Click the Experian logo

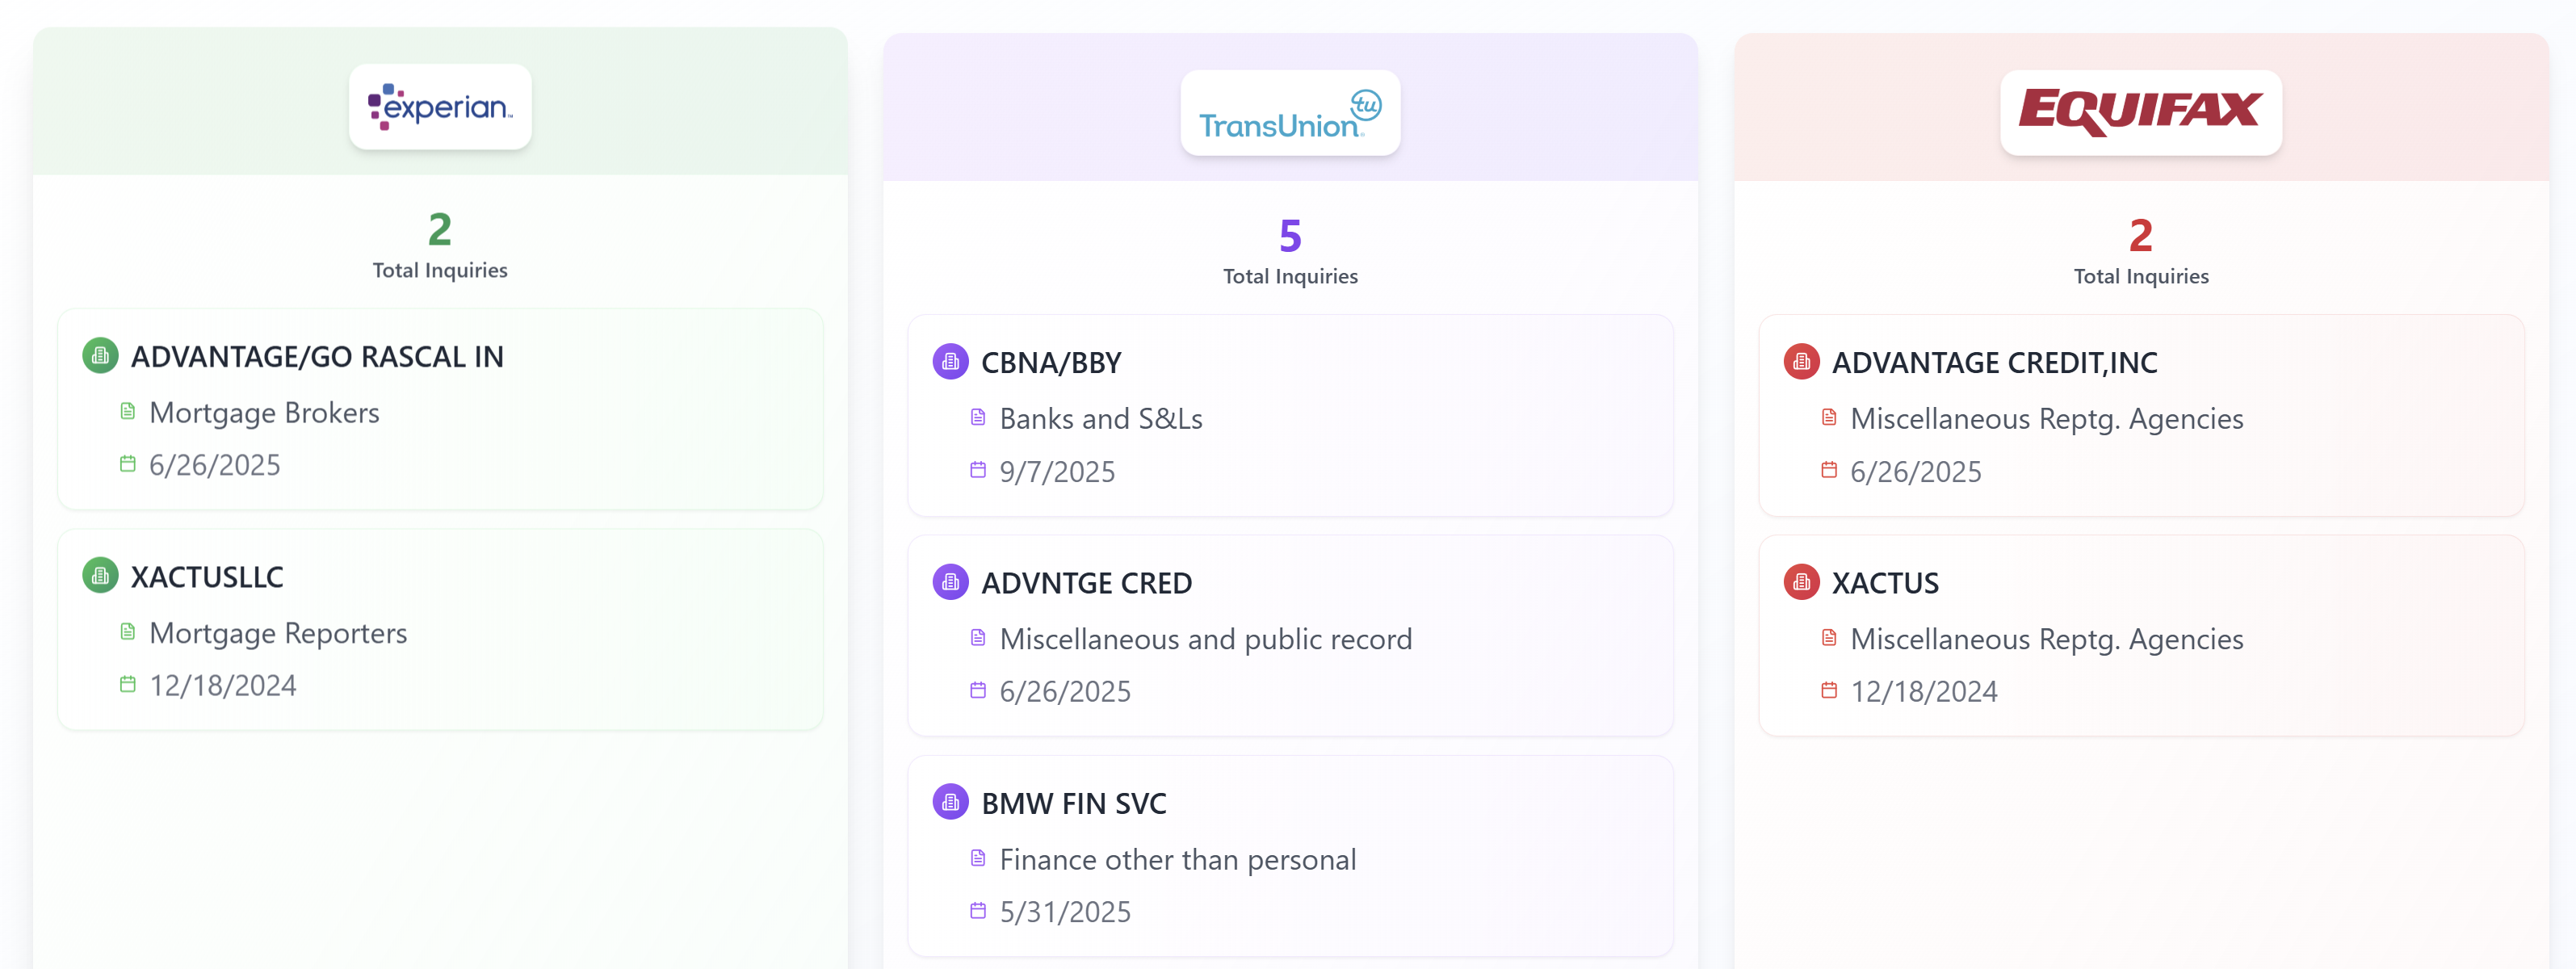(440, 107)
